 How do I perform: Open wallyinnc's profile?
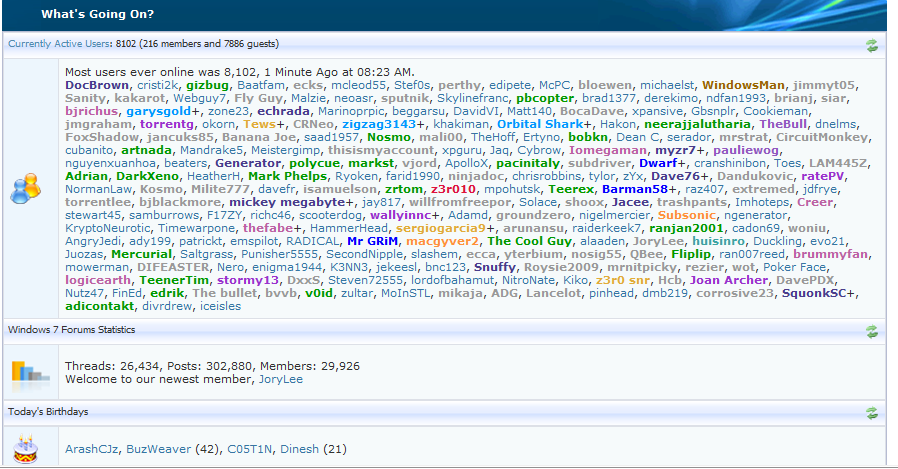coord(401,215)
